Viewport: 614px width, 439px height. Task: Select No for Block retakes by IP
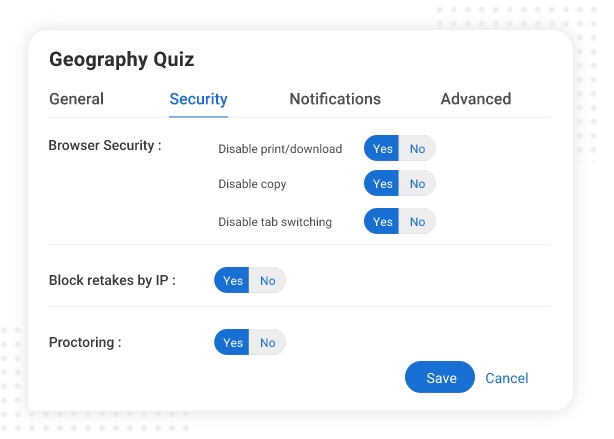(267, 281)
